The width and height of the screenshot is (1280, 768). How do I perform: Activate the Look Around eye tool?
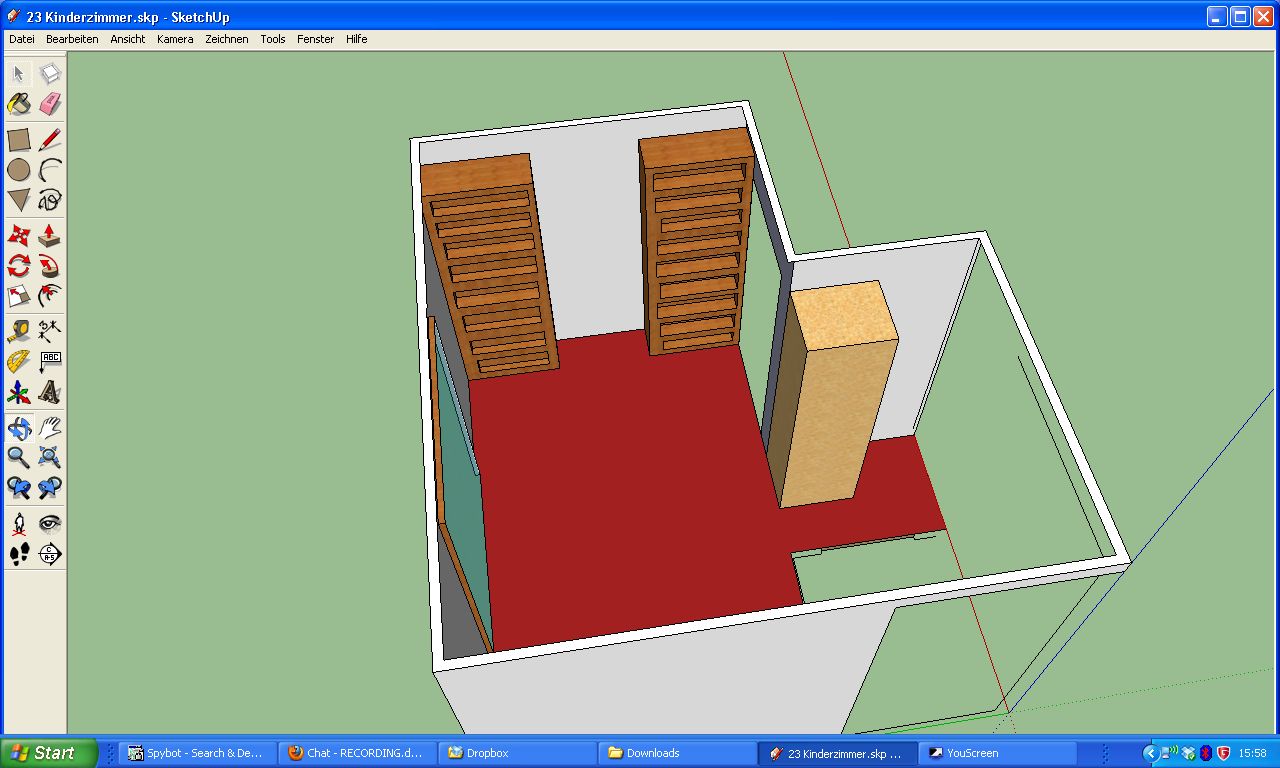[50, 524]
